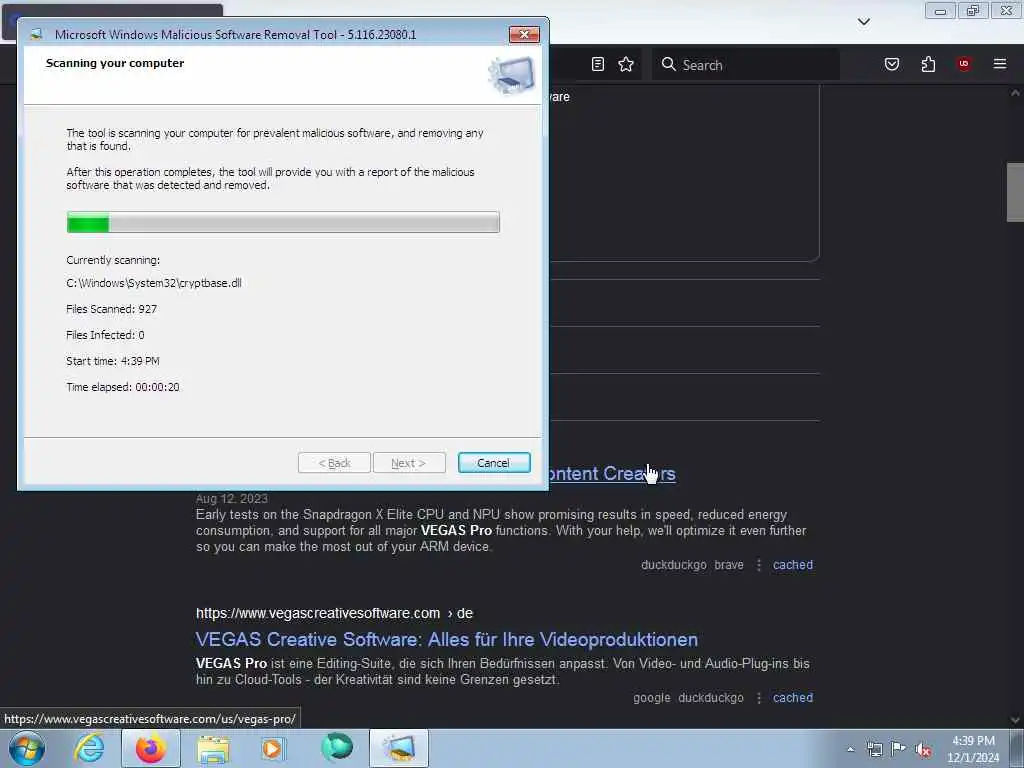Expand the Firefox tab list chevron
Image resolution: width=1024 pixels, height=768 pixels.
pyautogui.click(x=863, y=22)
